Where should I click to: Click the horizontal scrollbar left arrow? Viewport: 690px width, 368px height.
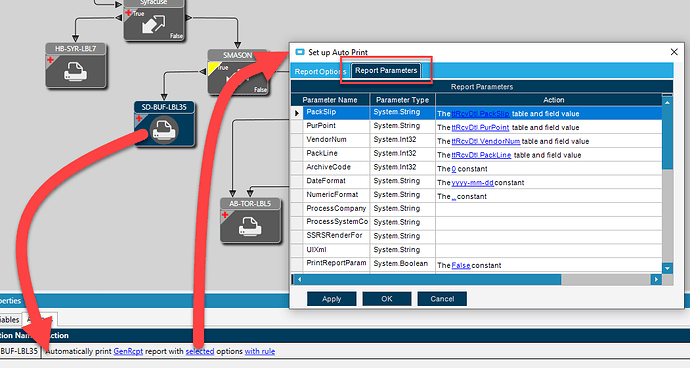(300, 279)
